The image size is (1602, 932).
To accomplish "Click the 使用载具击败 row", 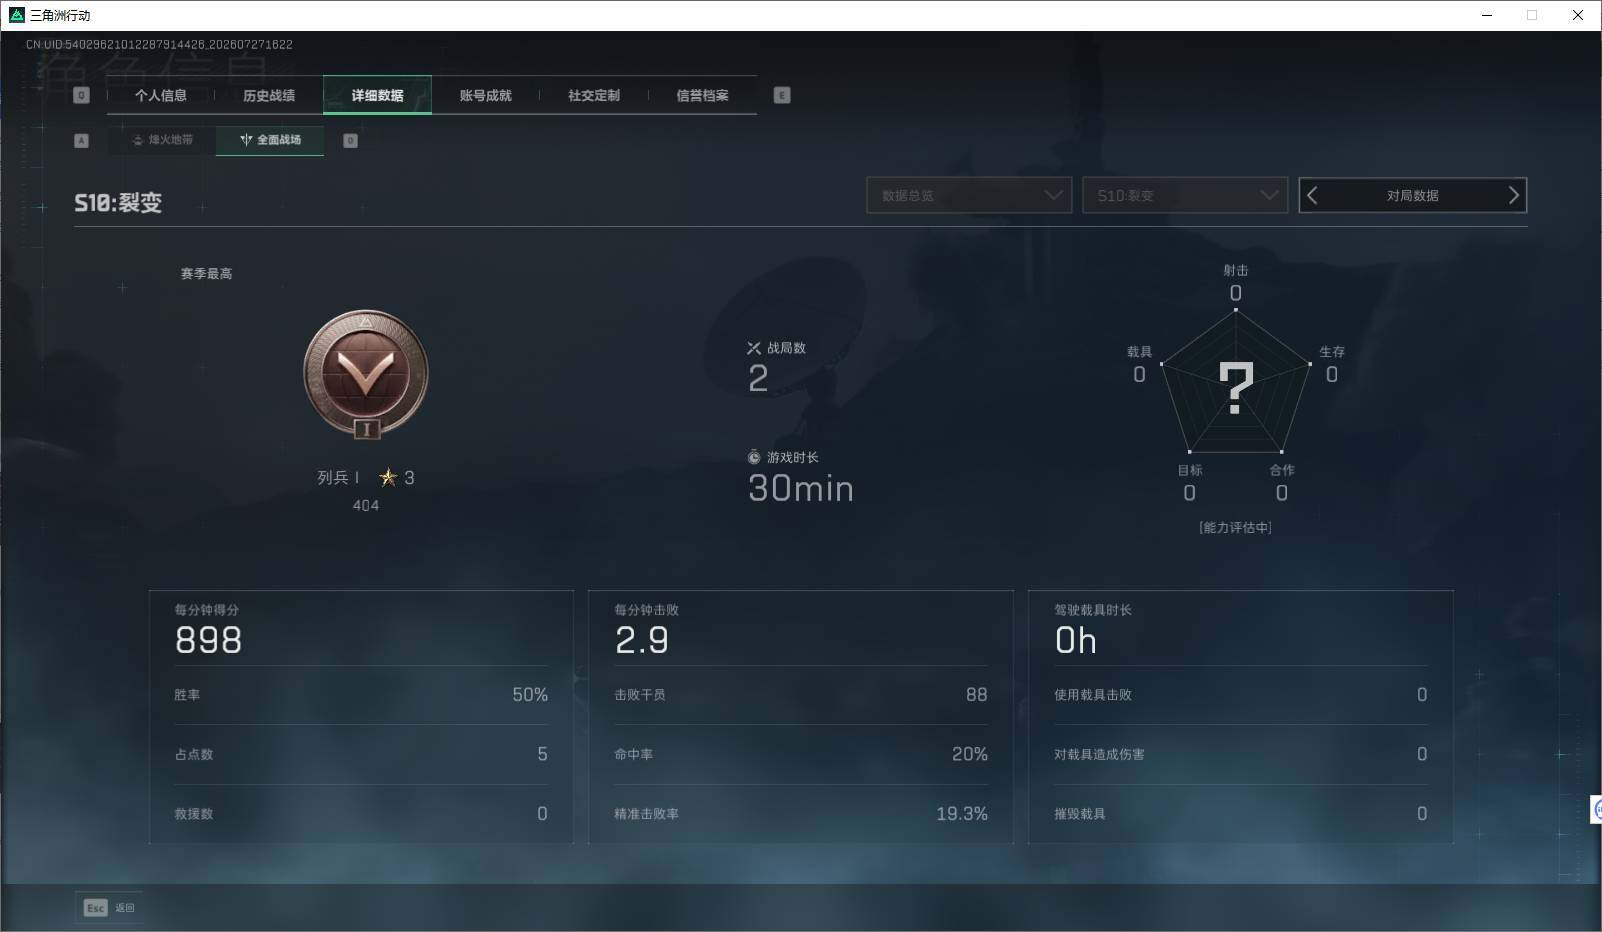I will (1240, 695).
